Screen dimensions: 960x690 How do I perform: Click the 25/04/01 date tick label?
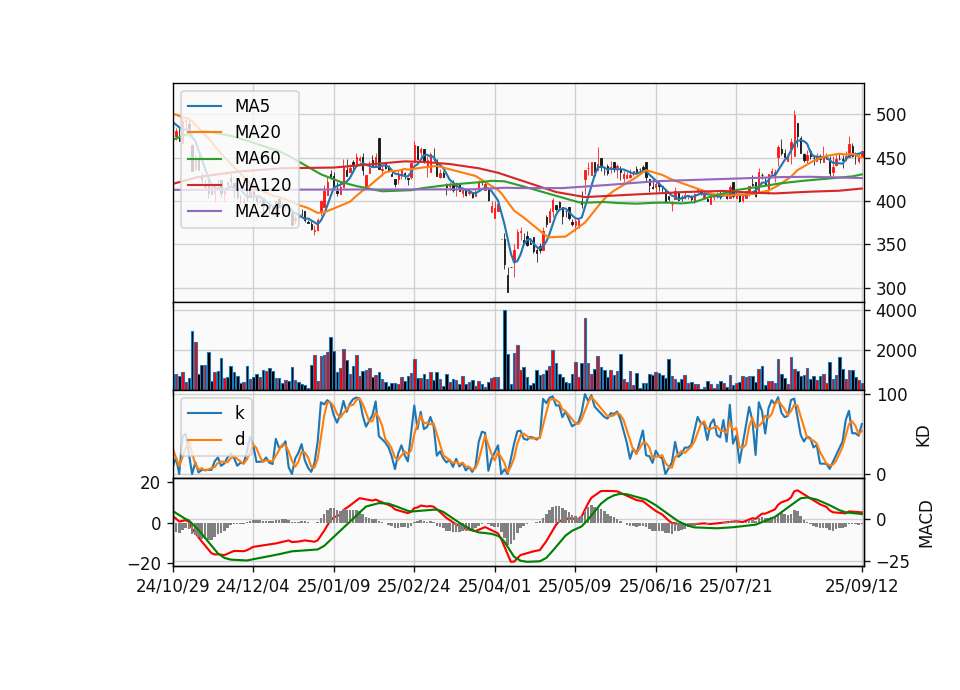tap(495, 586)
